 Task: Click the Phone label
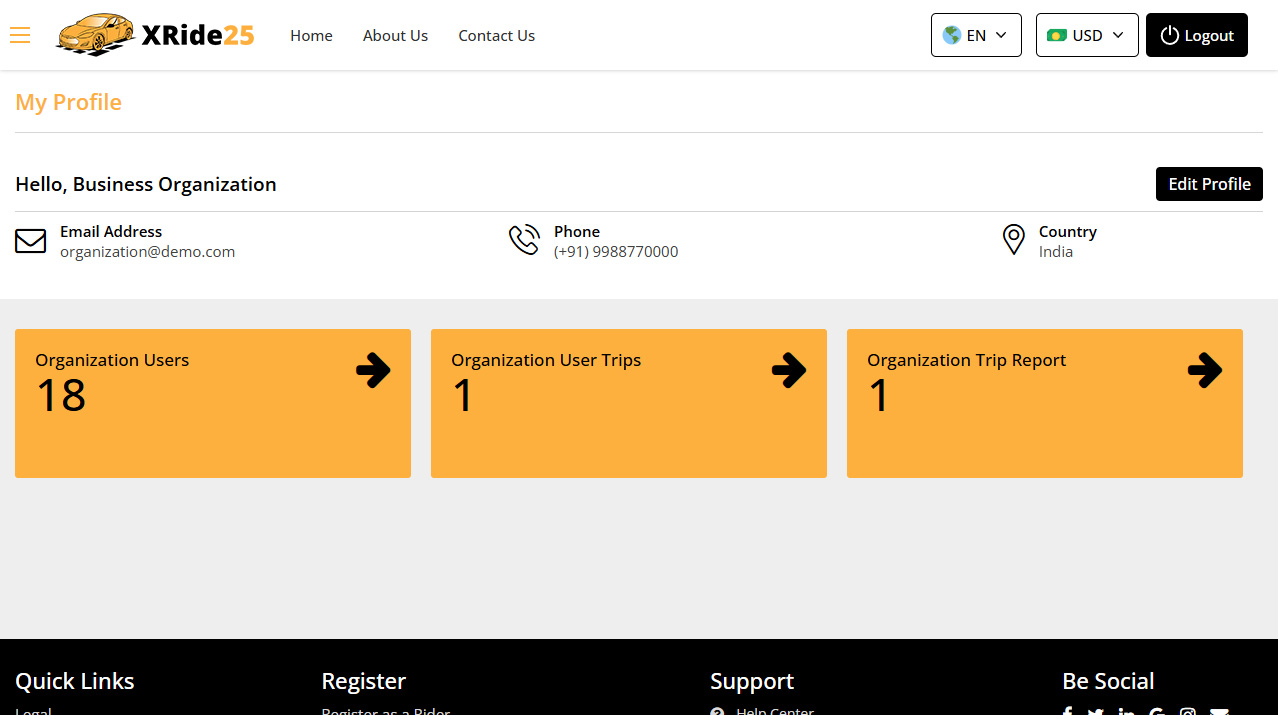577,231
